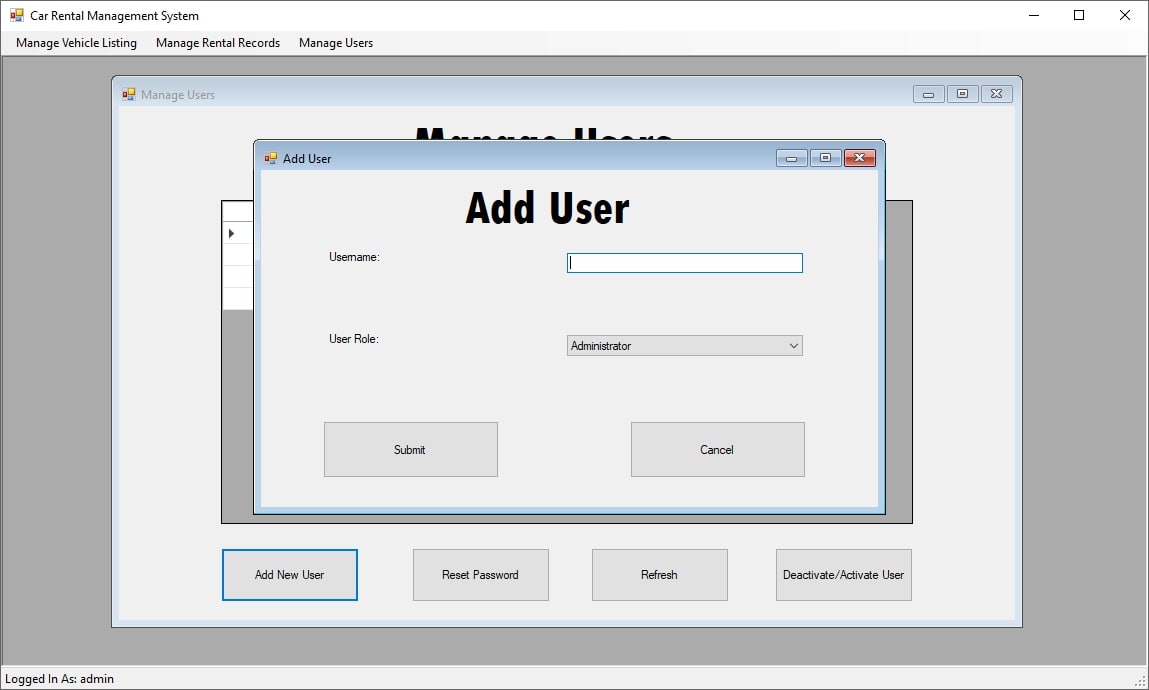Open the Manage Users menu
1149x690 pixels.
[336, 42]
